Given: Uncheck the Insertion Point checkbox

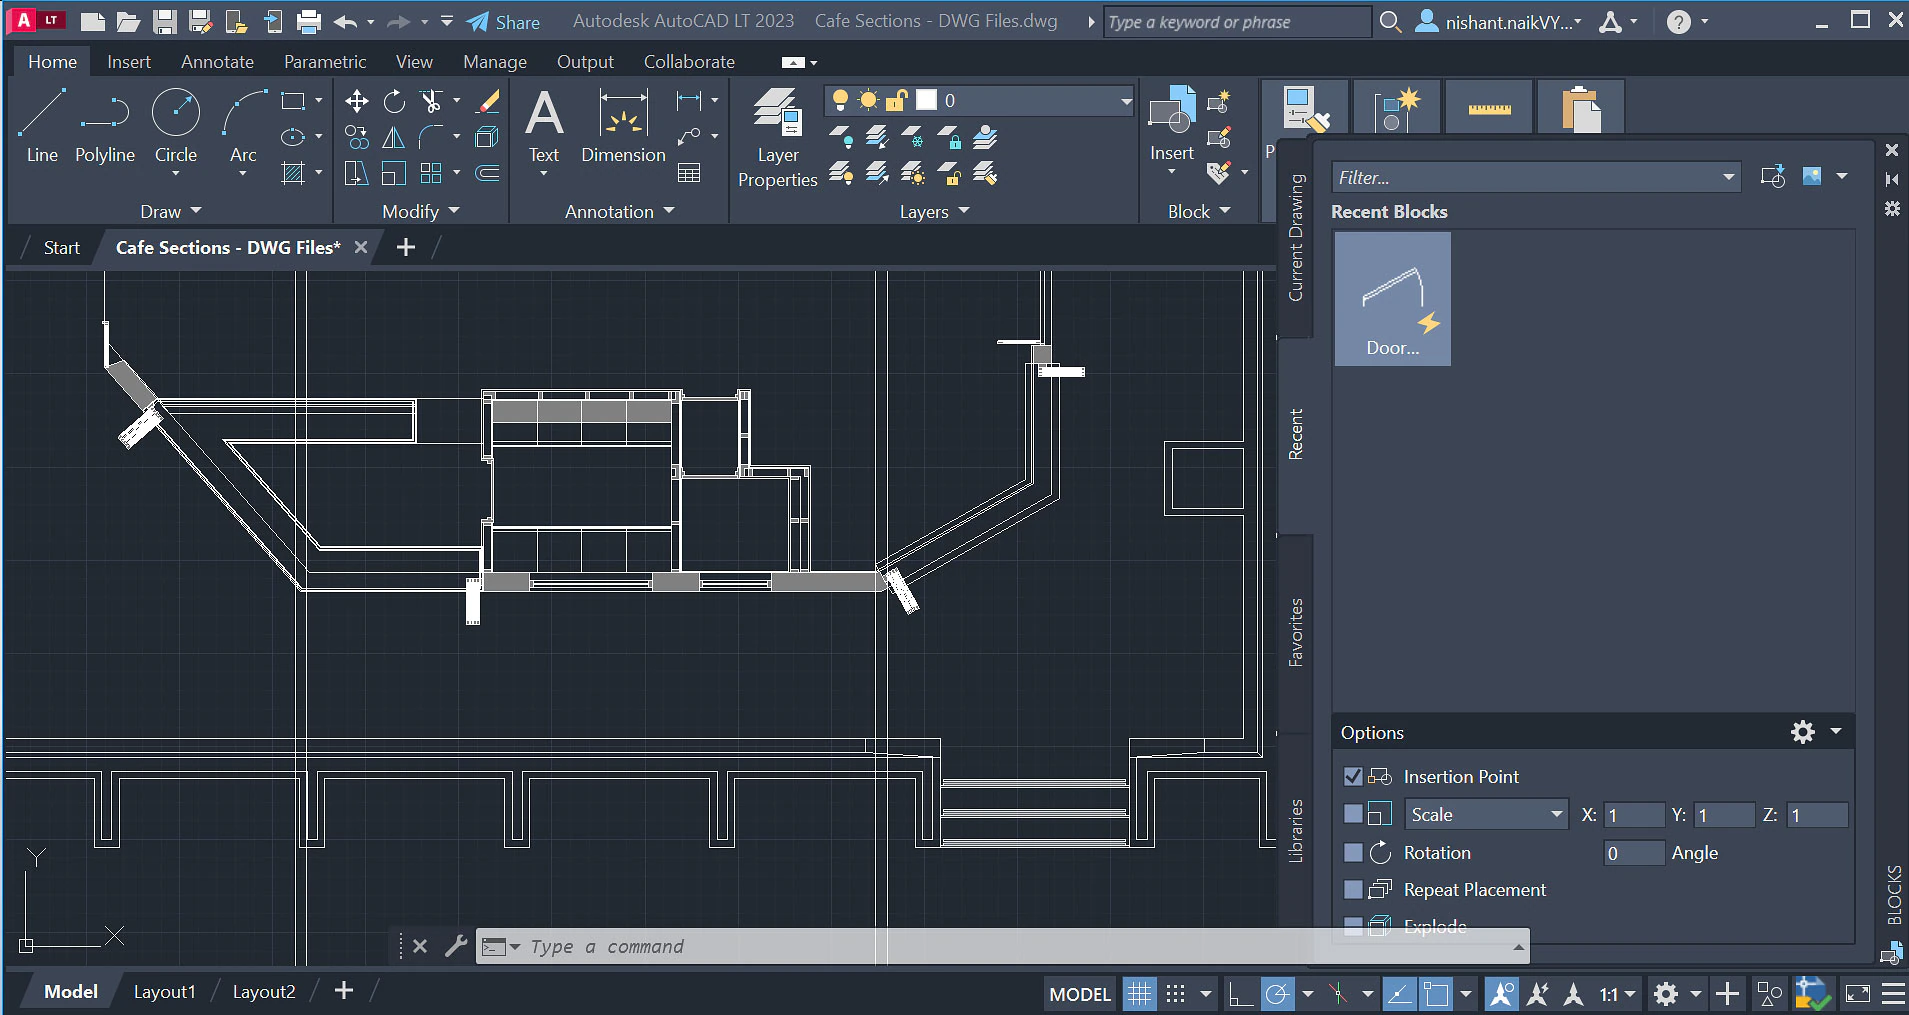Looking at the screenshot, I should (1355, 776).
